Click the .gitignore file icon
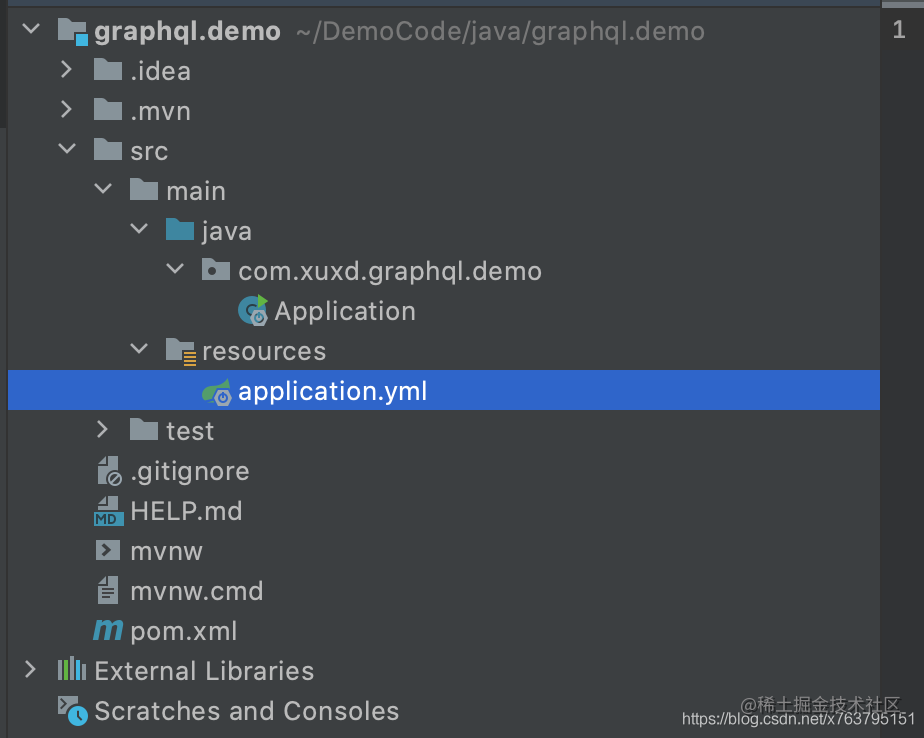The height and width of the screenshot is (738, 924). 108,470
